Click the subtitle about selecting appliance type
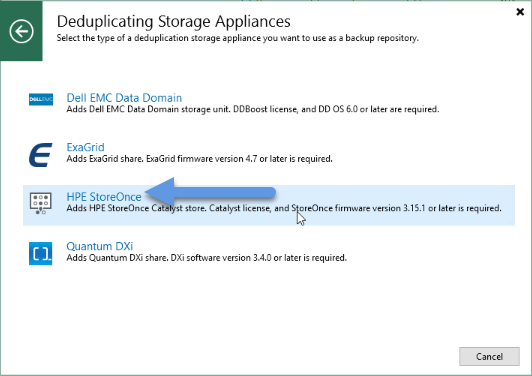Viewport: 532px width, 376px height. 238,38
